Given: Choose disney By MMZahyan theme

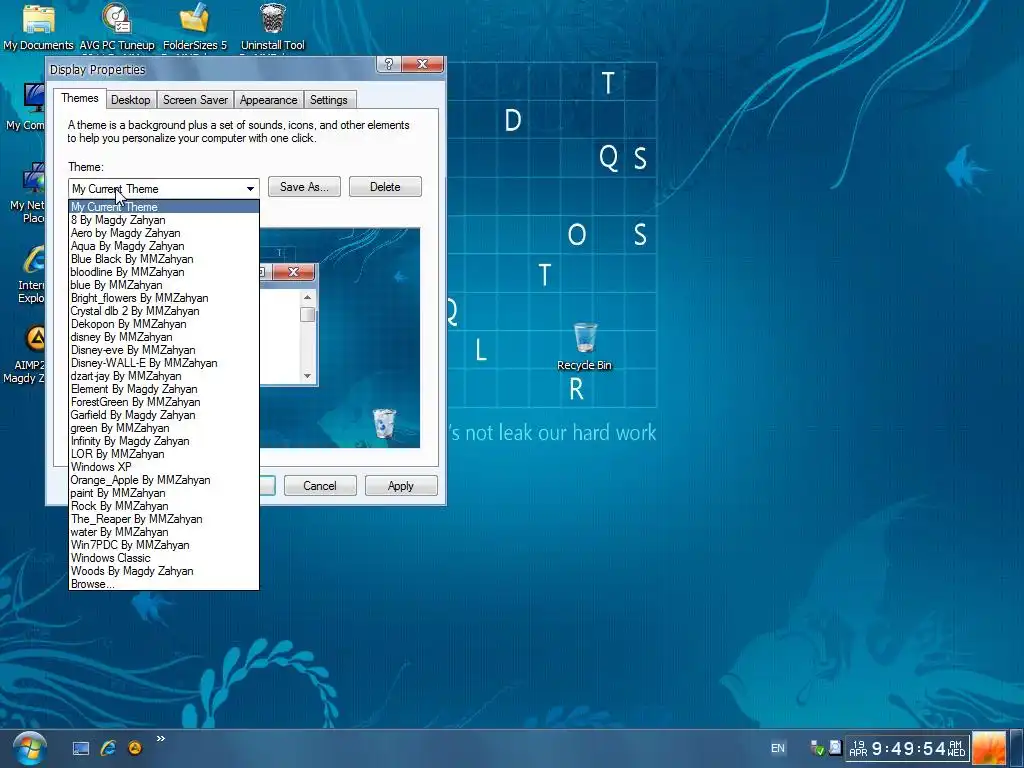Looking at the screenshot, I should (x=164, y=337).
